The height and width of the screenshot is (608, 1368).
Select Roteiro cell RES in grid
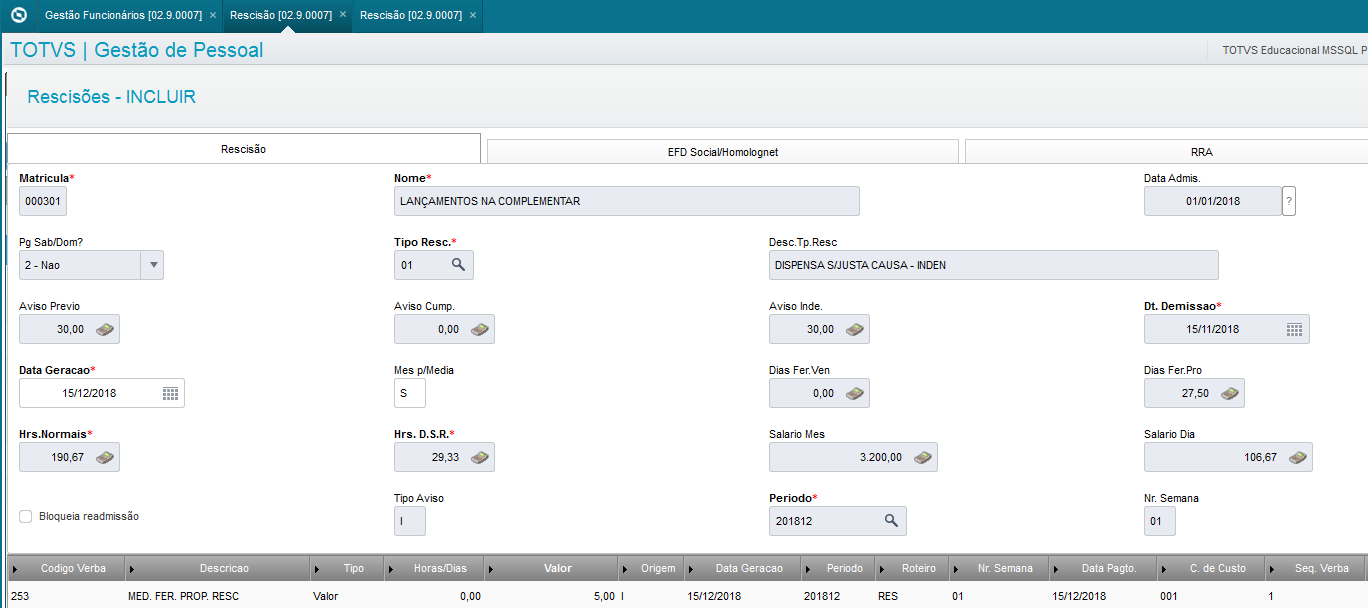tap(911, 596)
